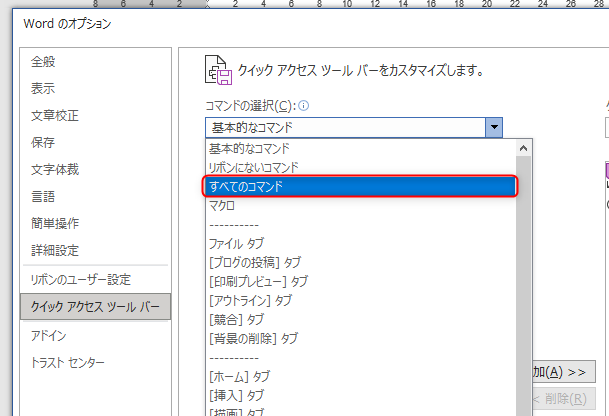The image size is (609, 416).
Task: Click the dropdown list scrollbar track
Action: (x=524, y=287)
